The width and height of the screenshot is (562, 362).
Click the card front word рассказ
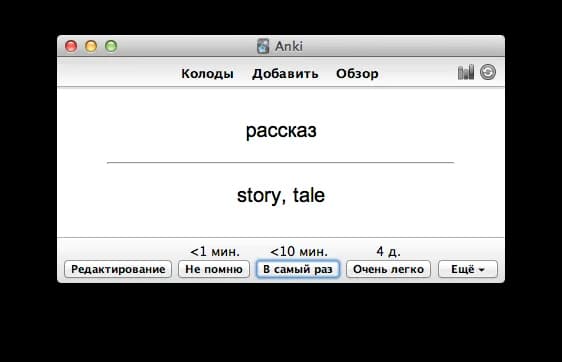281,130
